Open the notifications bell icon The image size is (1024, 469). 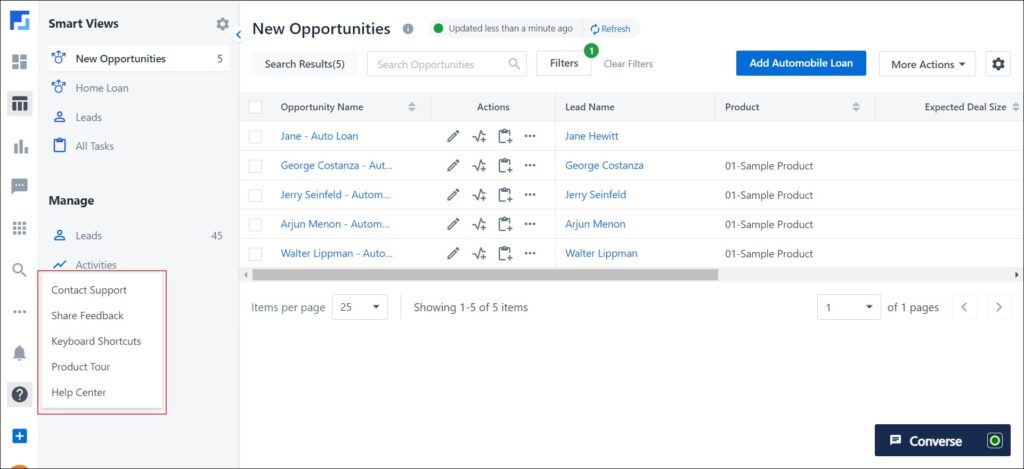click(20, 353)
